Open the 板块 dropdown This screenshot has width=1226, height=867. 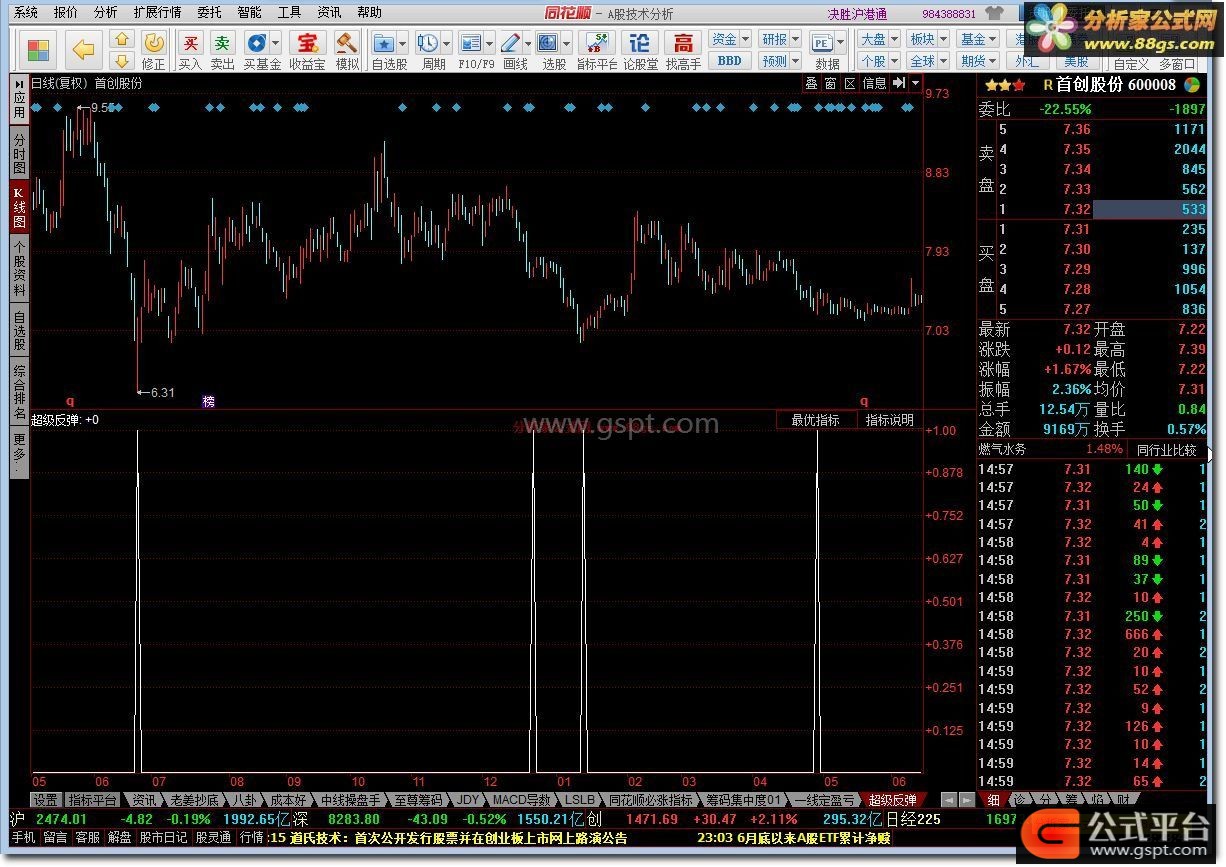click(929, 39)
